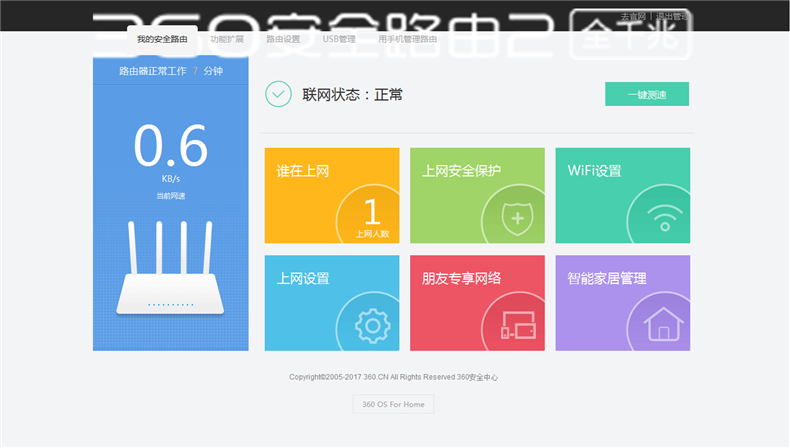Image resolution: width=790 pixels, height=448 pixels.
Task: Open the WiFi设置 tile title
Action: [x=594, y=171]
